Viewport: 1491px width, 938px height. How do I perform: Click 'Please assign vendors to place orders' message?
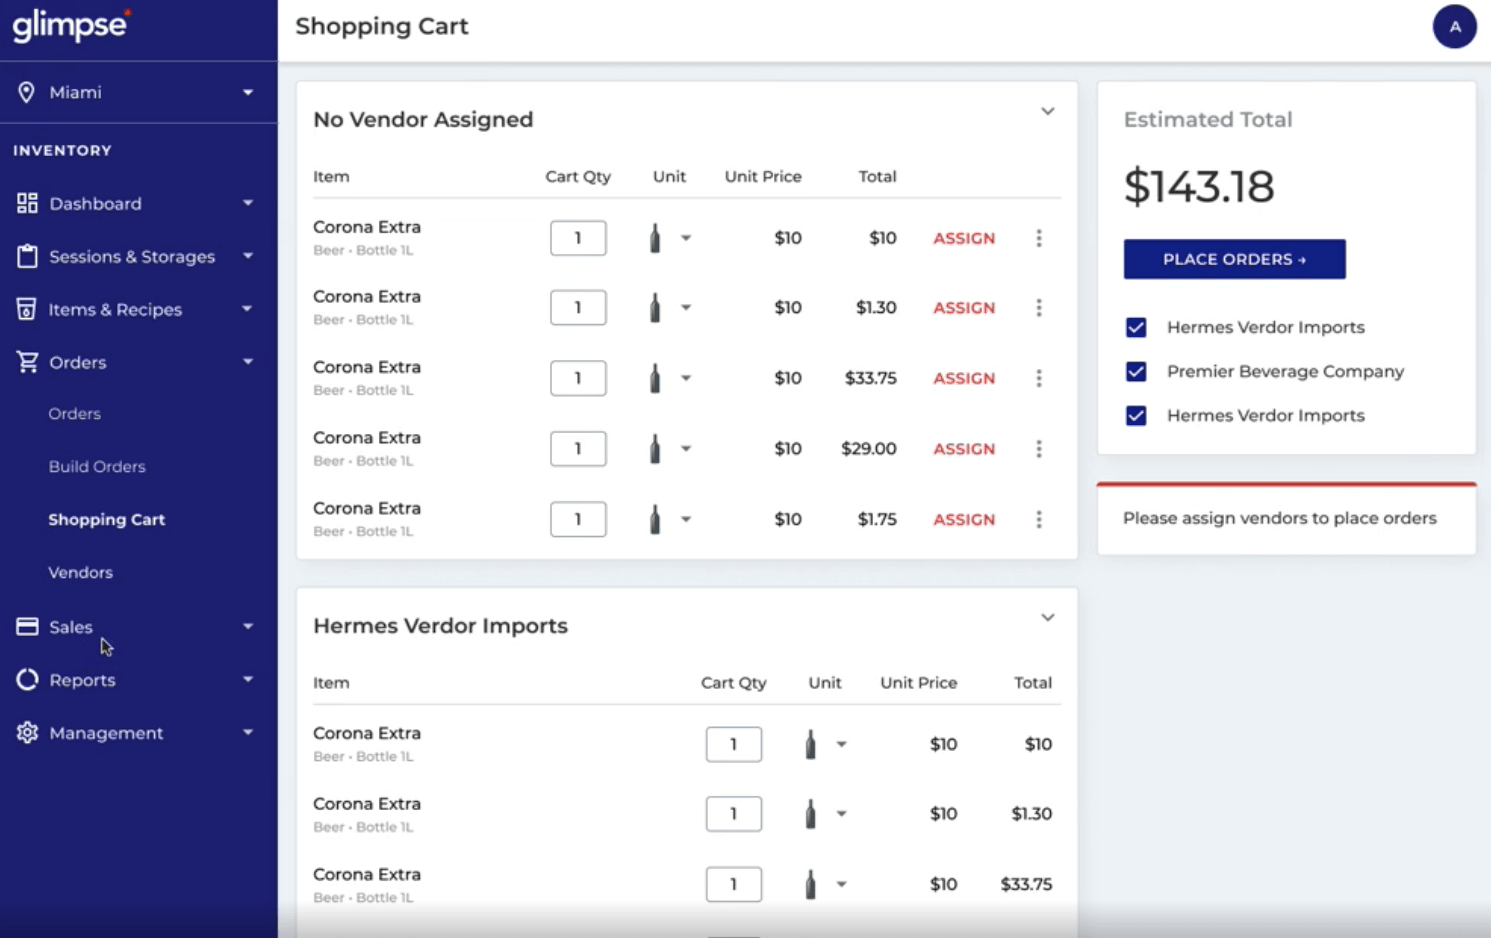coord(1280,518)
